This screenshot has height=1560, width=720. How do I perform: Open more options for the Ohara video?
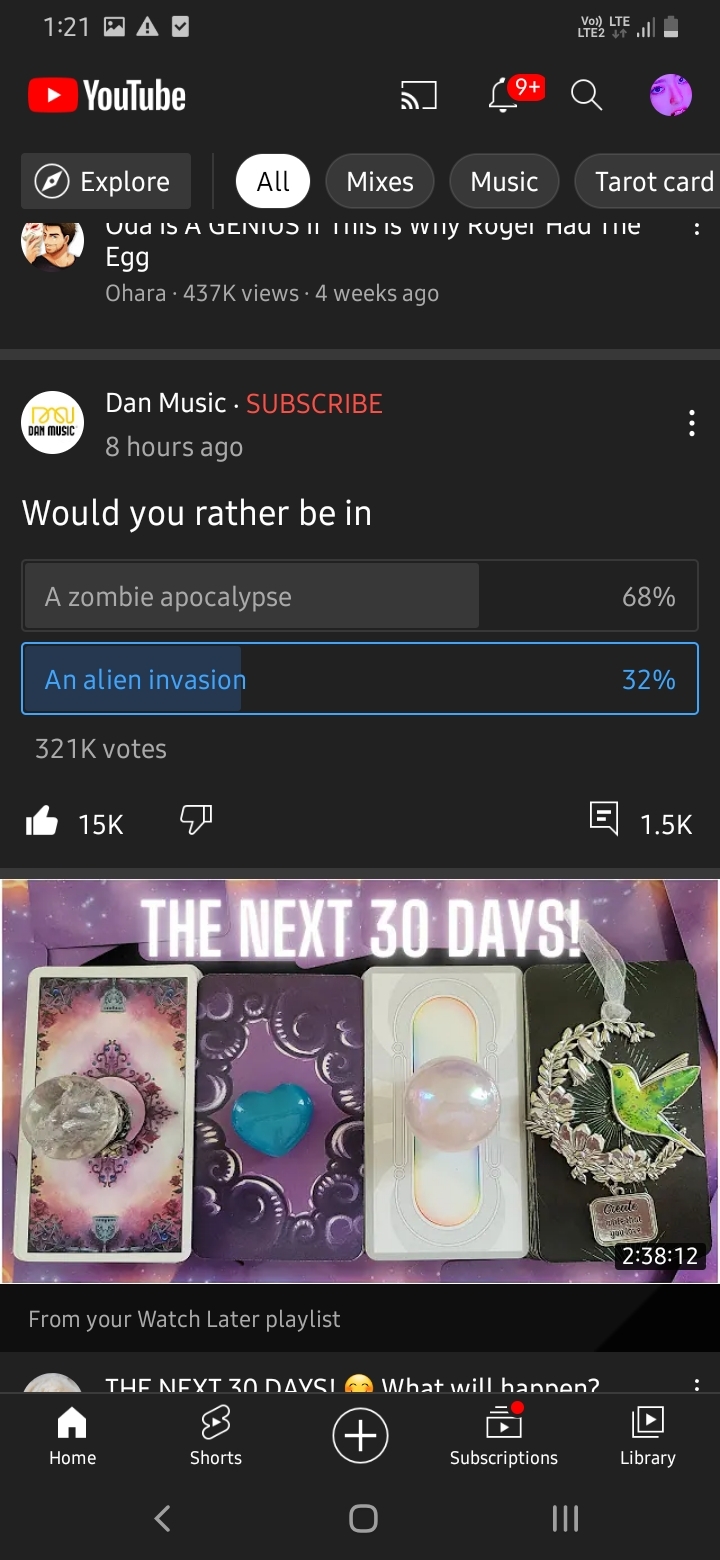click(x=696, y=228)
